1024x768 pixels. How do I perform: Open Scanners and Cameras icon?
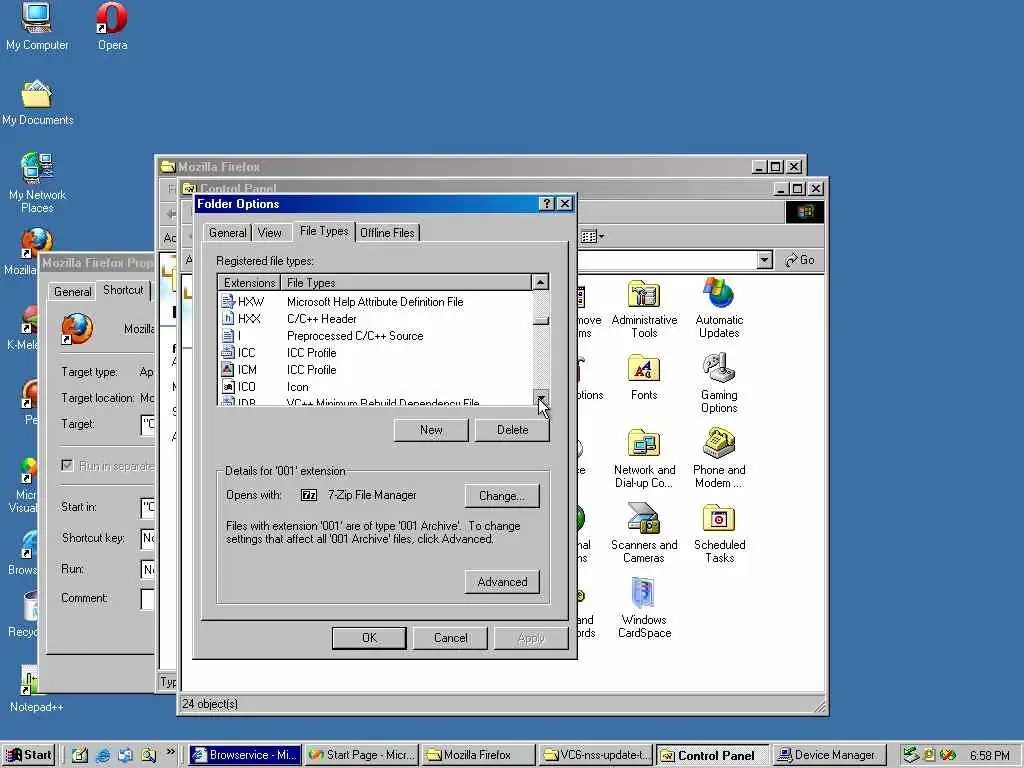point(644,534)
